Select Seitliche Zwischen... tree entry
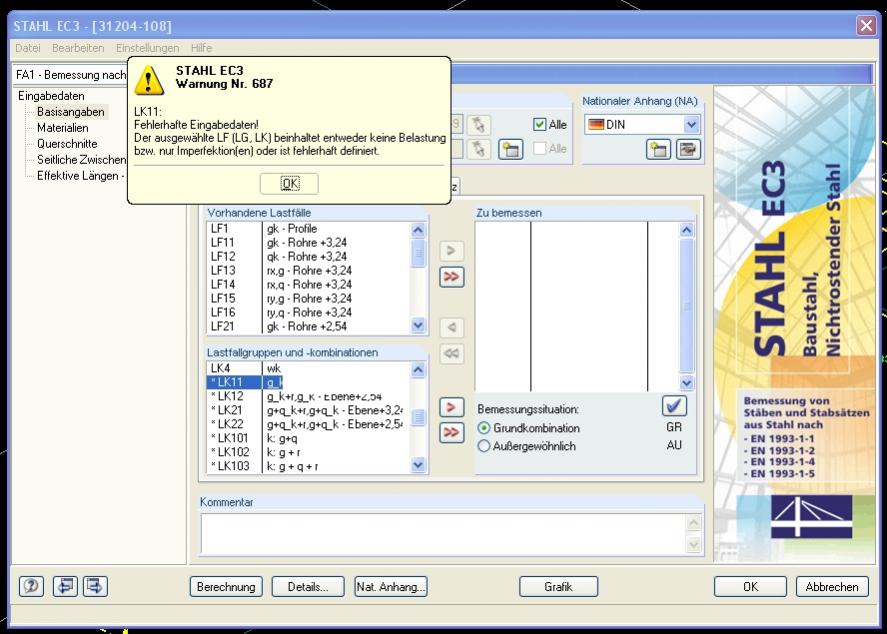This screenshot has width=887, height=634. [81, 159]
